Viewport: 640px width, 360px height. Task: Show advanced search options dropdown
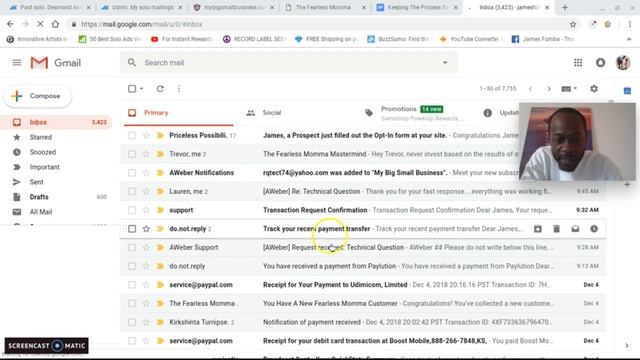(x=445, y=62)
